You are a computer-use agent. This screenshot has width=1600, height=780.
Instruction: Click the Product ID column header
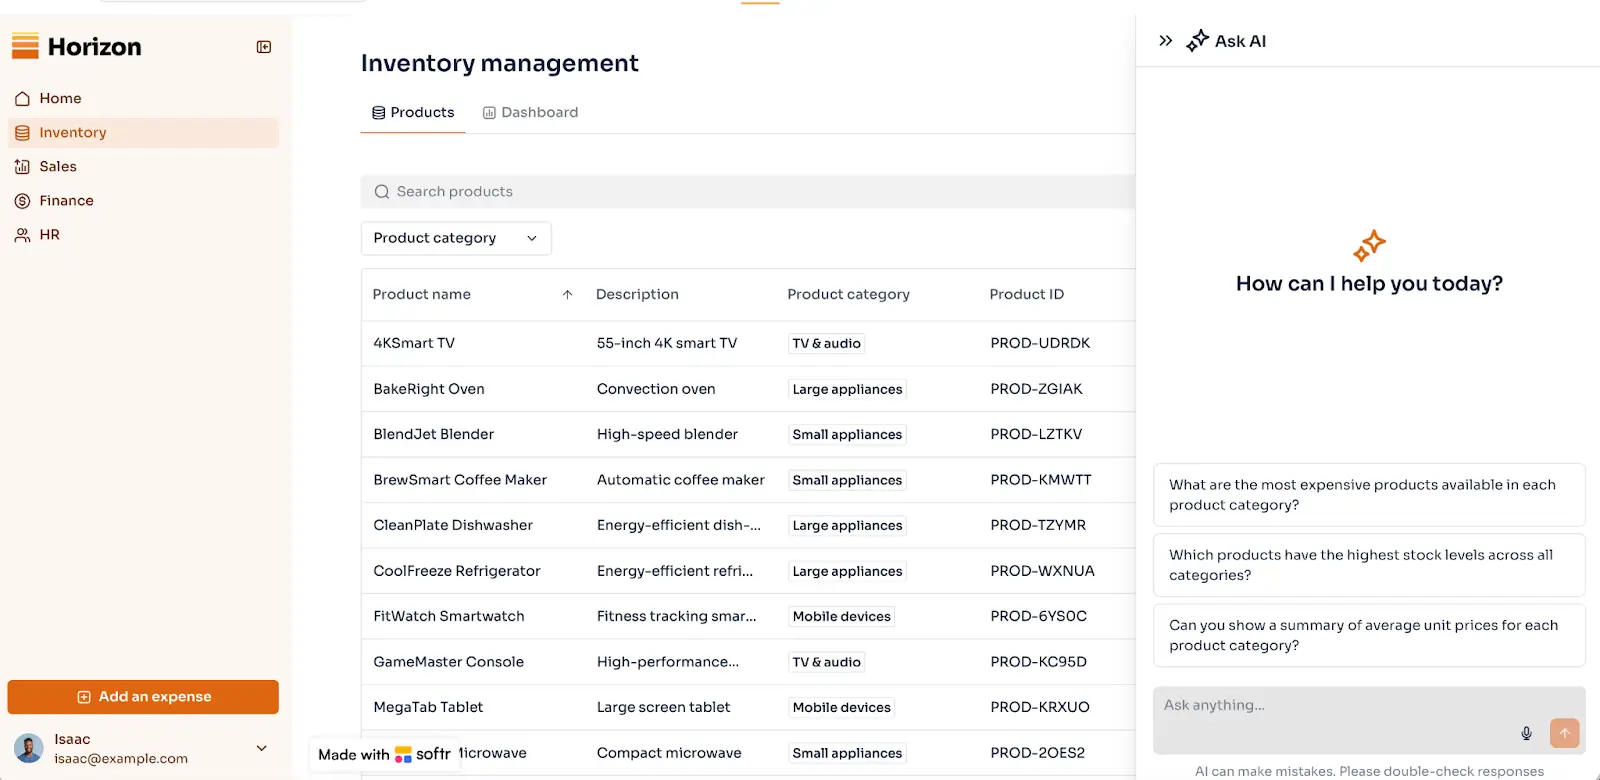pos(1026,295)
